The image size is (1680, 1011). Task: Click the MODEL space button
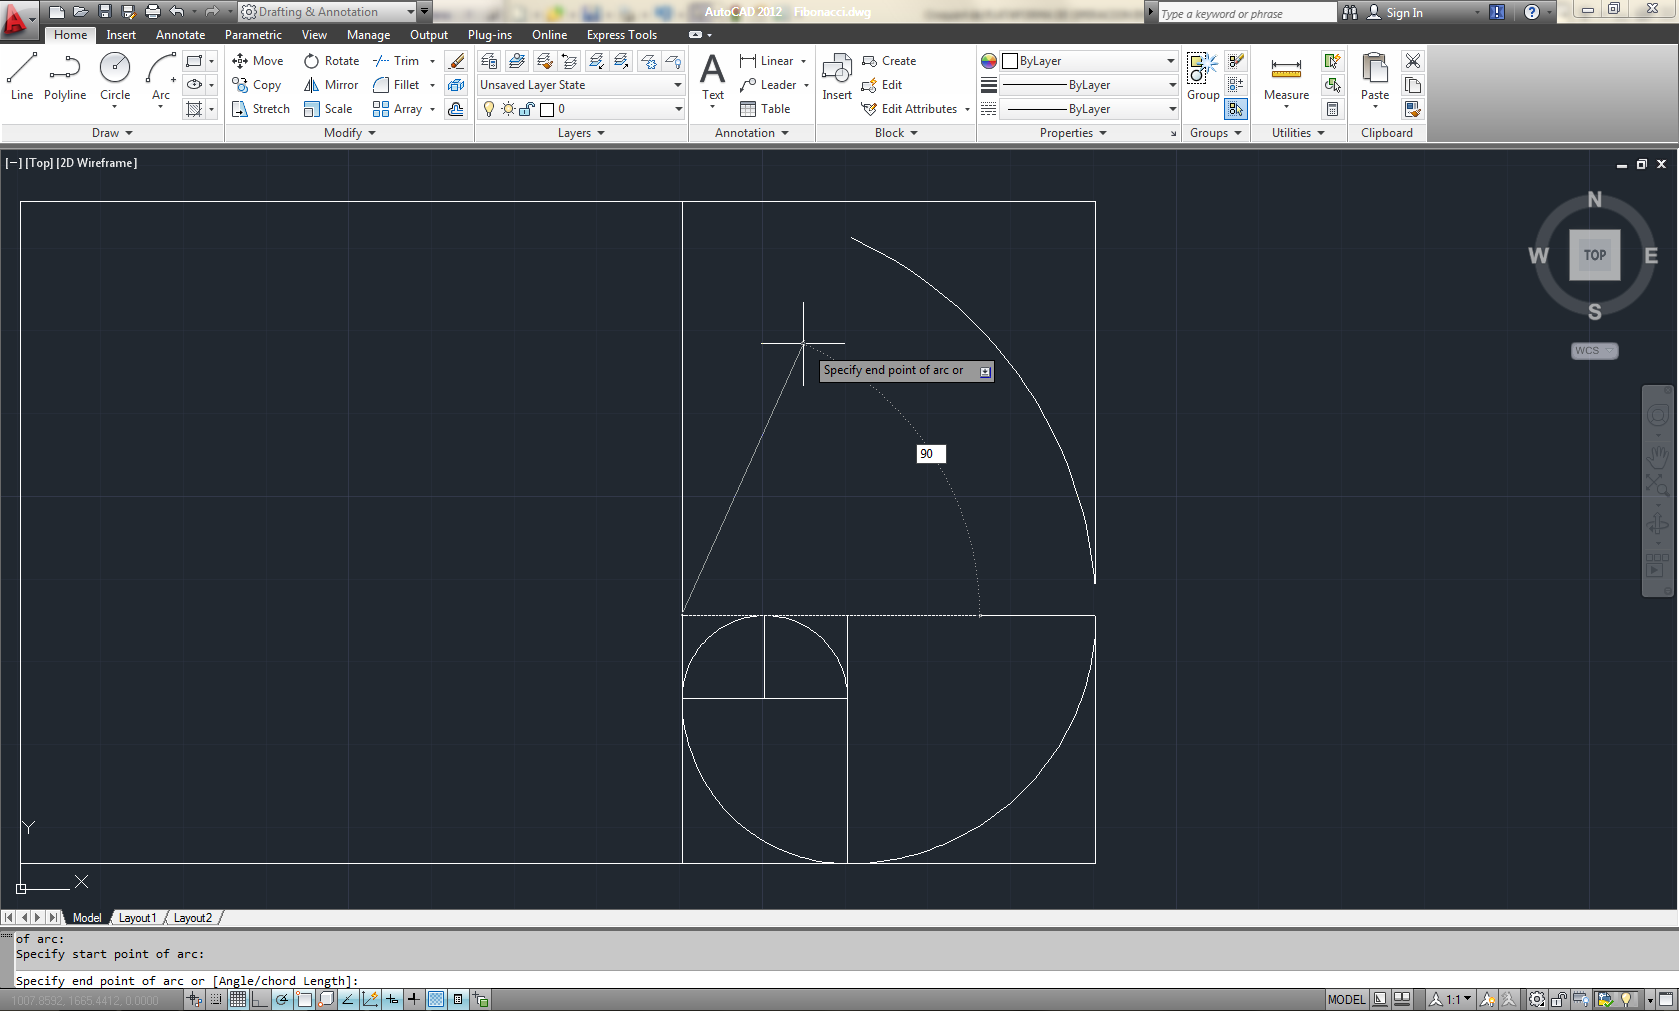[1346, 999]
